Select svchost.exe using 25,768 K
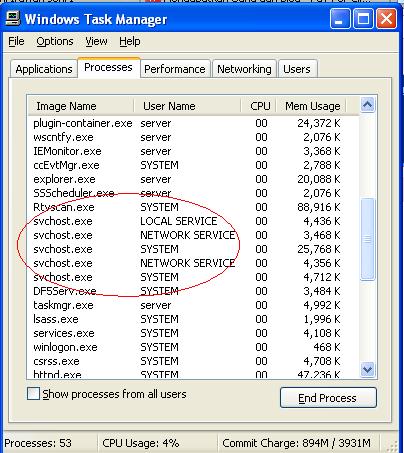This screenshot has height=453, width=404. pos(187,249)
